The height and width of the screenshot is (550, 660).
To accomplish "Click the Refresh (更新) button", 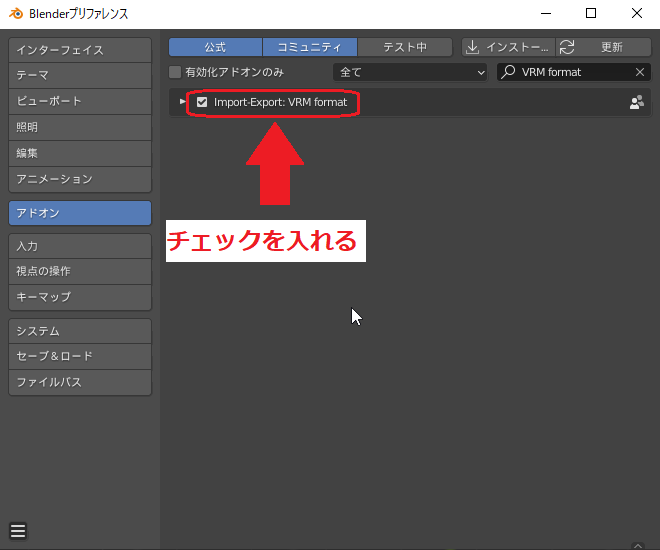I will [604, 47].
